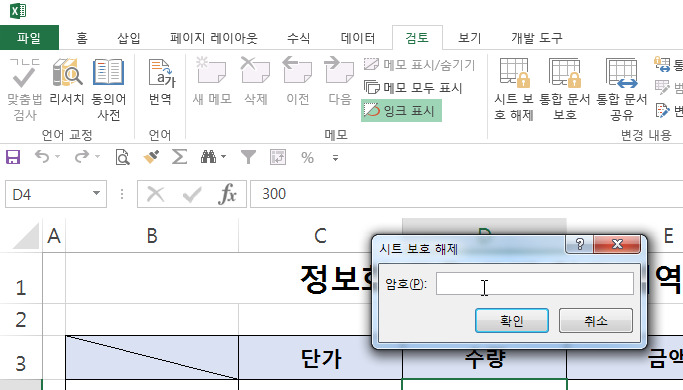Open print preview magnifier icon
Screen dimensions: 683x390
click(x=122, y=157)
